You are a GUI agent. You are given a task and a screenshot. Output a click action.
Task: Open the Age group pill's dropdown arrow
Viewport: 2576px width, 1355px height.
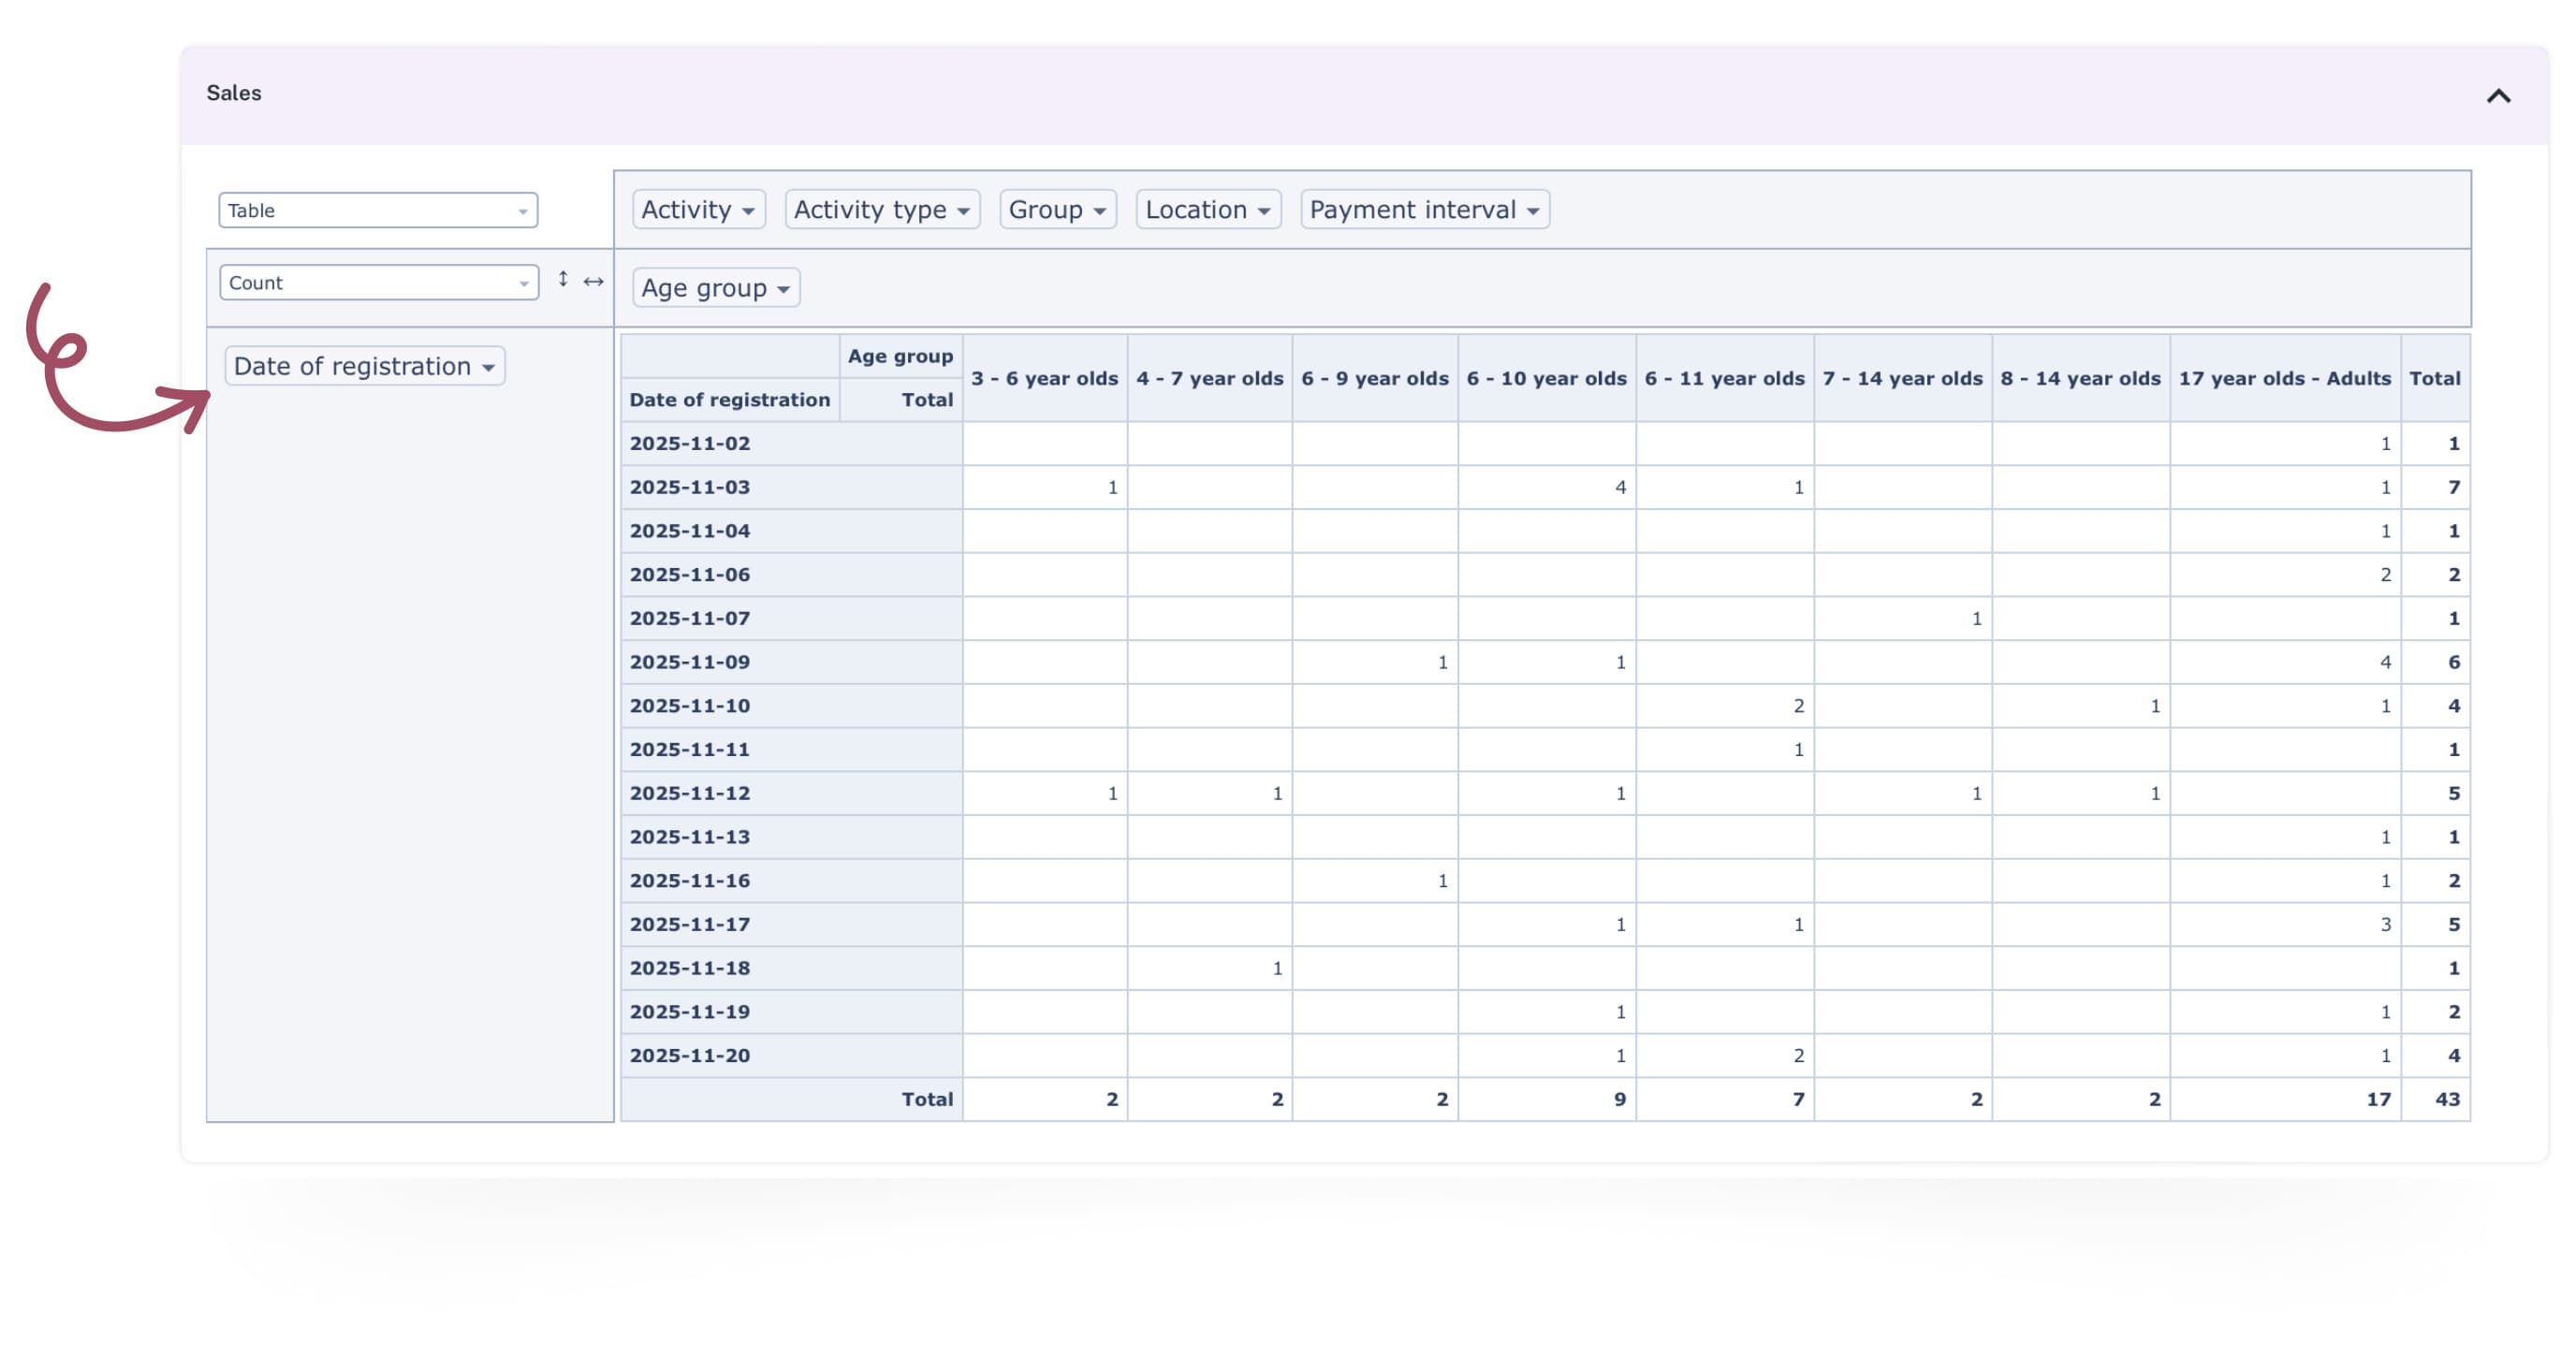coord(784,288)
